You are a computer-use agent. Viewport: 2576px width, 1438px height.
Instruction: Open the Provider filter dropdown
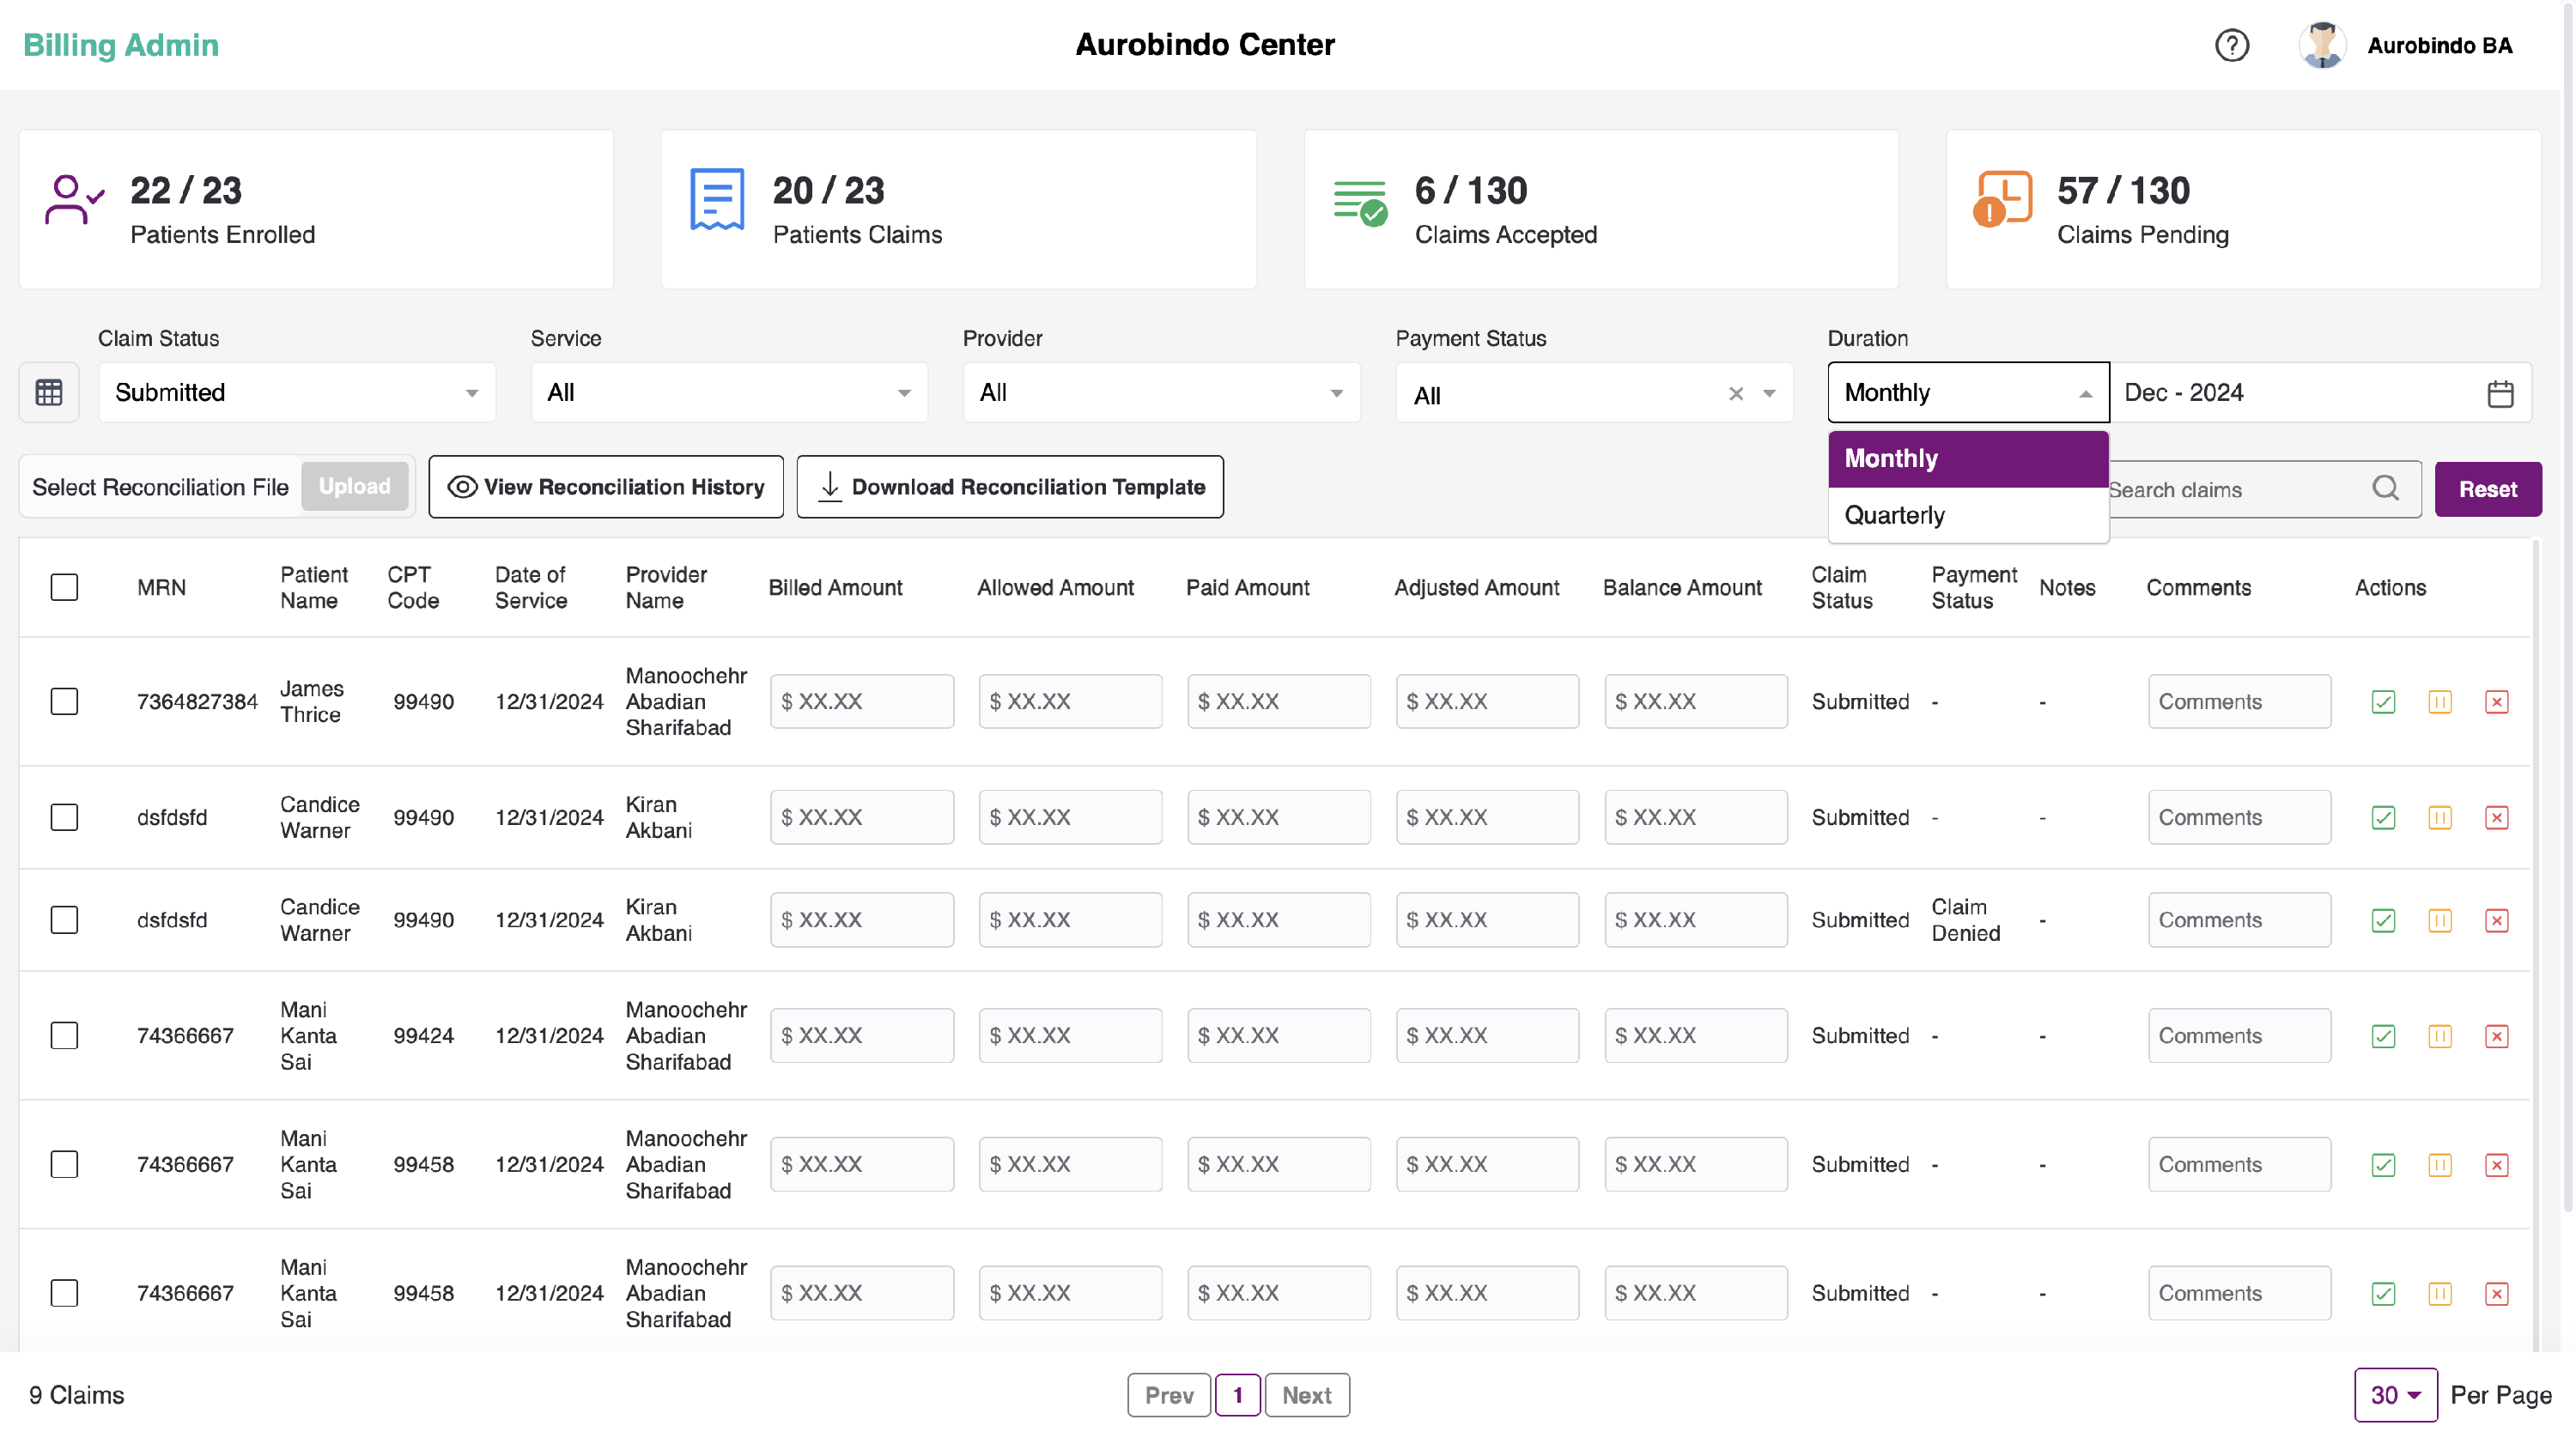[x=1160, y=392]
